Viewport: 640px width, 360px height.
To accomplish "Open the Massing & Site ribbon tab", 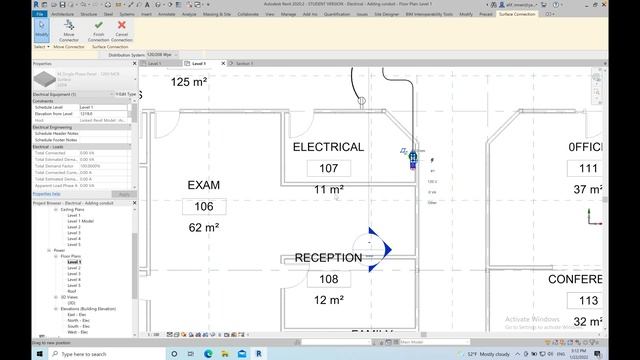I will click(x=217, y=14).
